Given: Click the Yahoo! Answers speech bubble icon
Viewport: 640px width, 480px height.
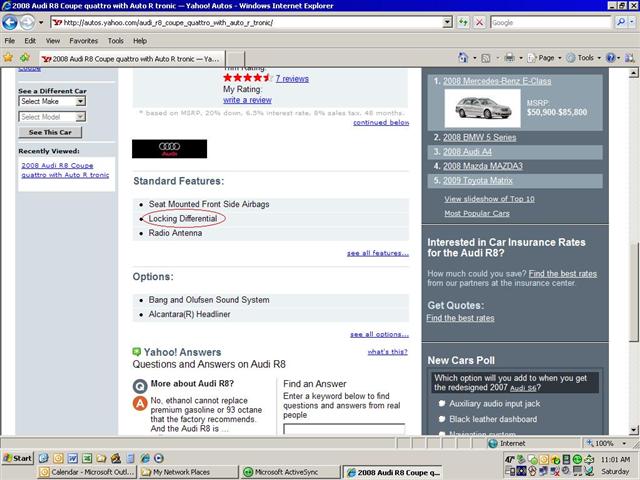Looking at the screenshot, I should pos(136,352).
